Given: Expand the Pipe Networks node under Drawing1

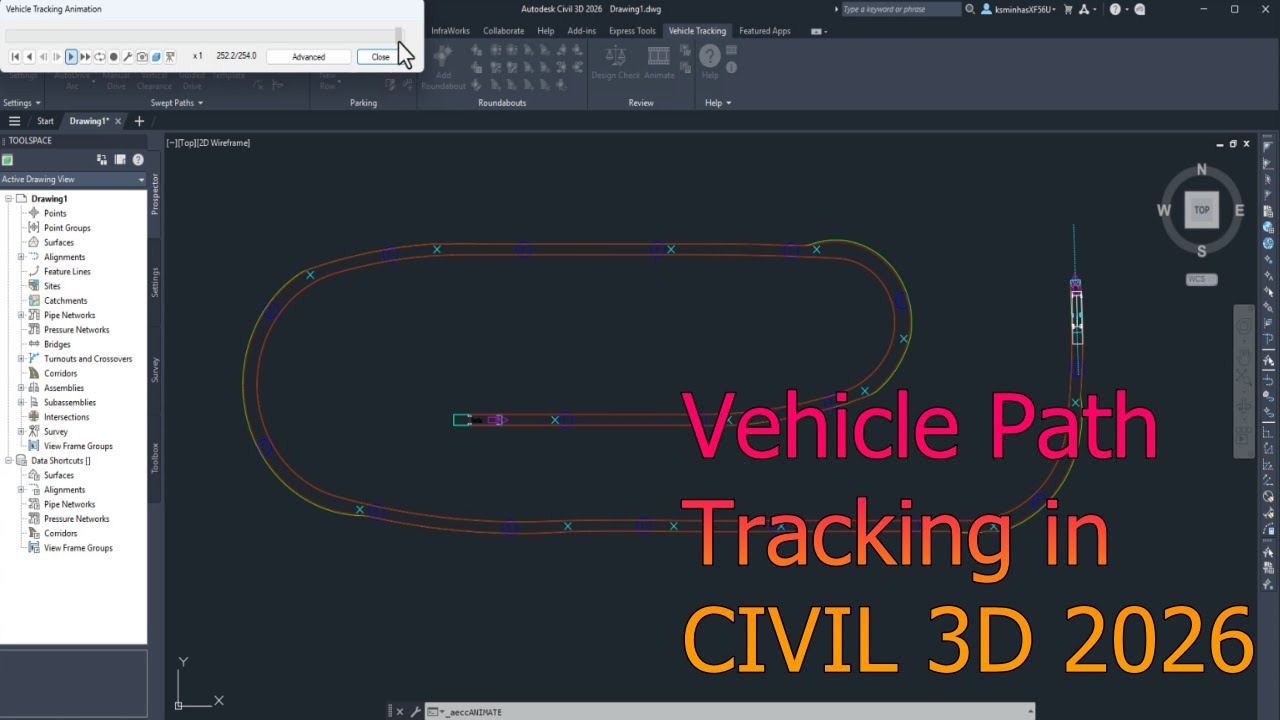Looking at the screenshot, I should point(21,315).
